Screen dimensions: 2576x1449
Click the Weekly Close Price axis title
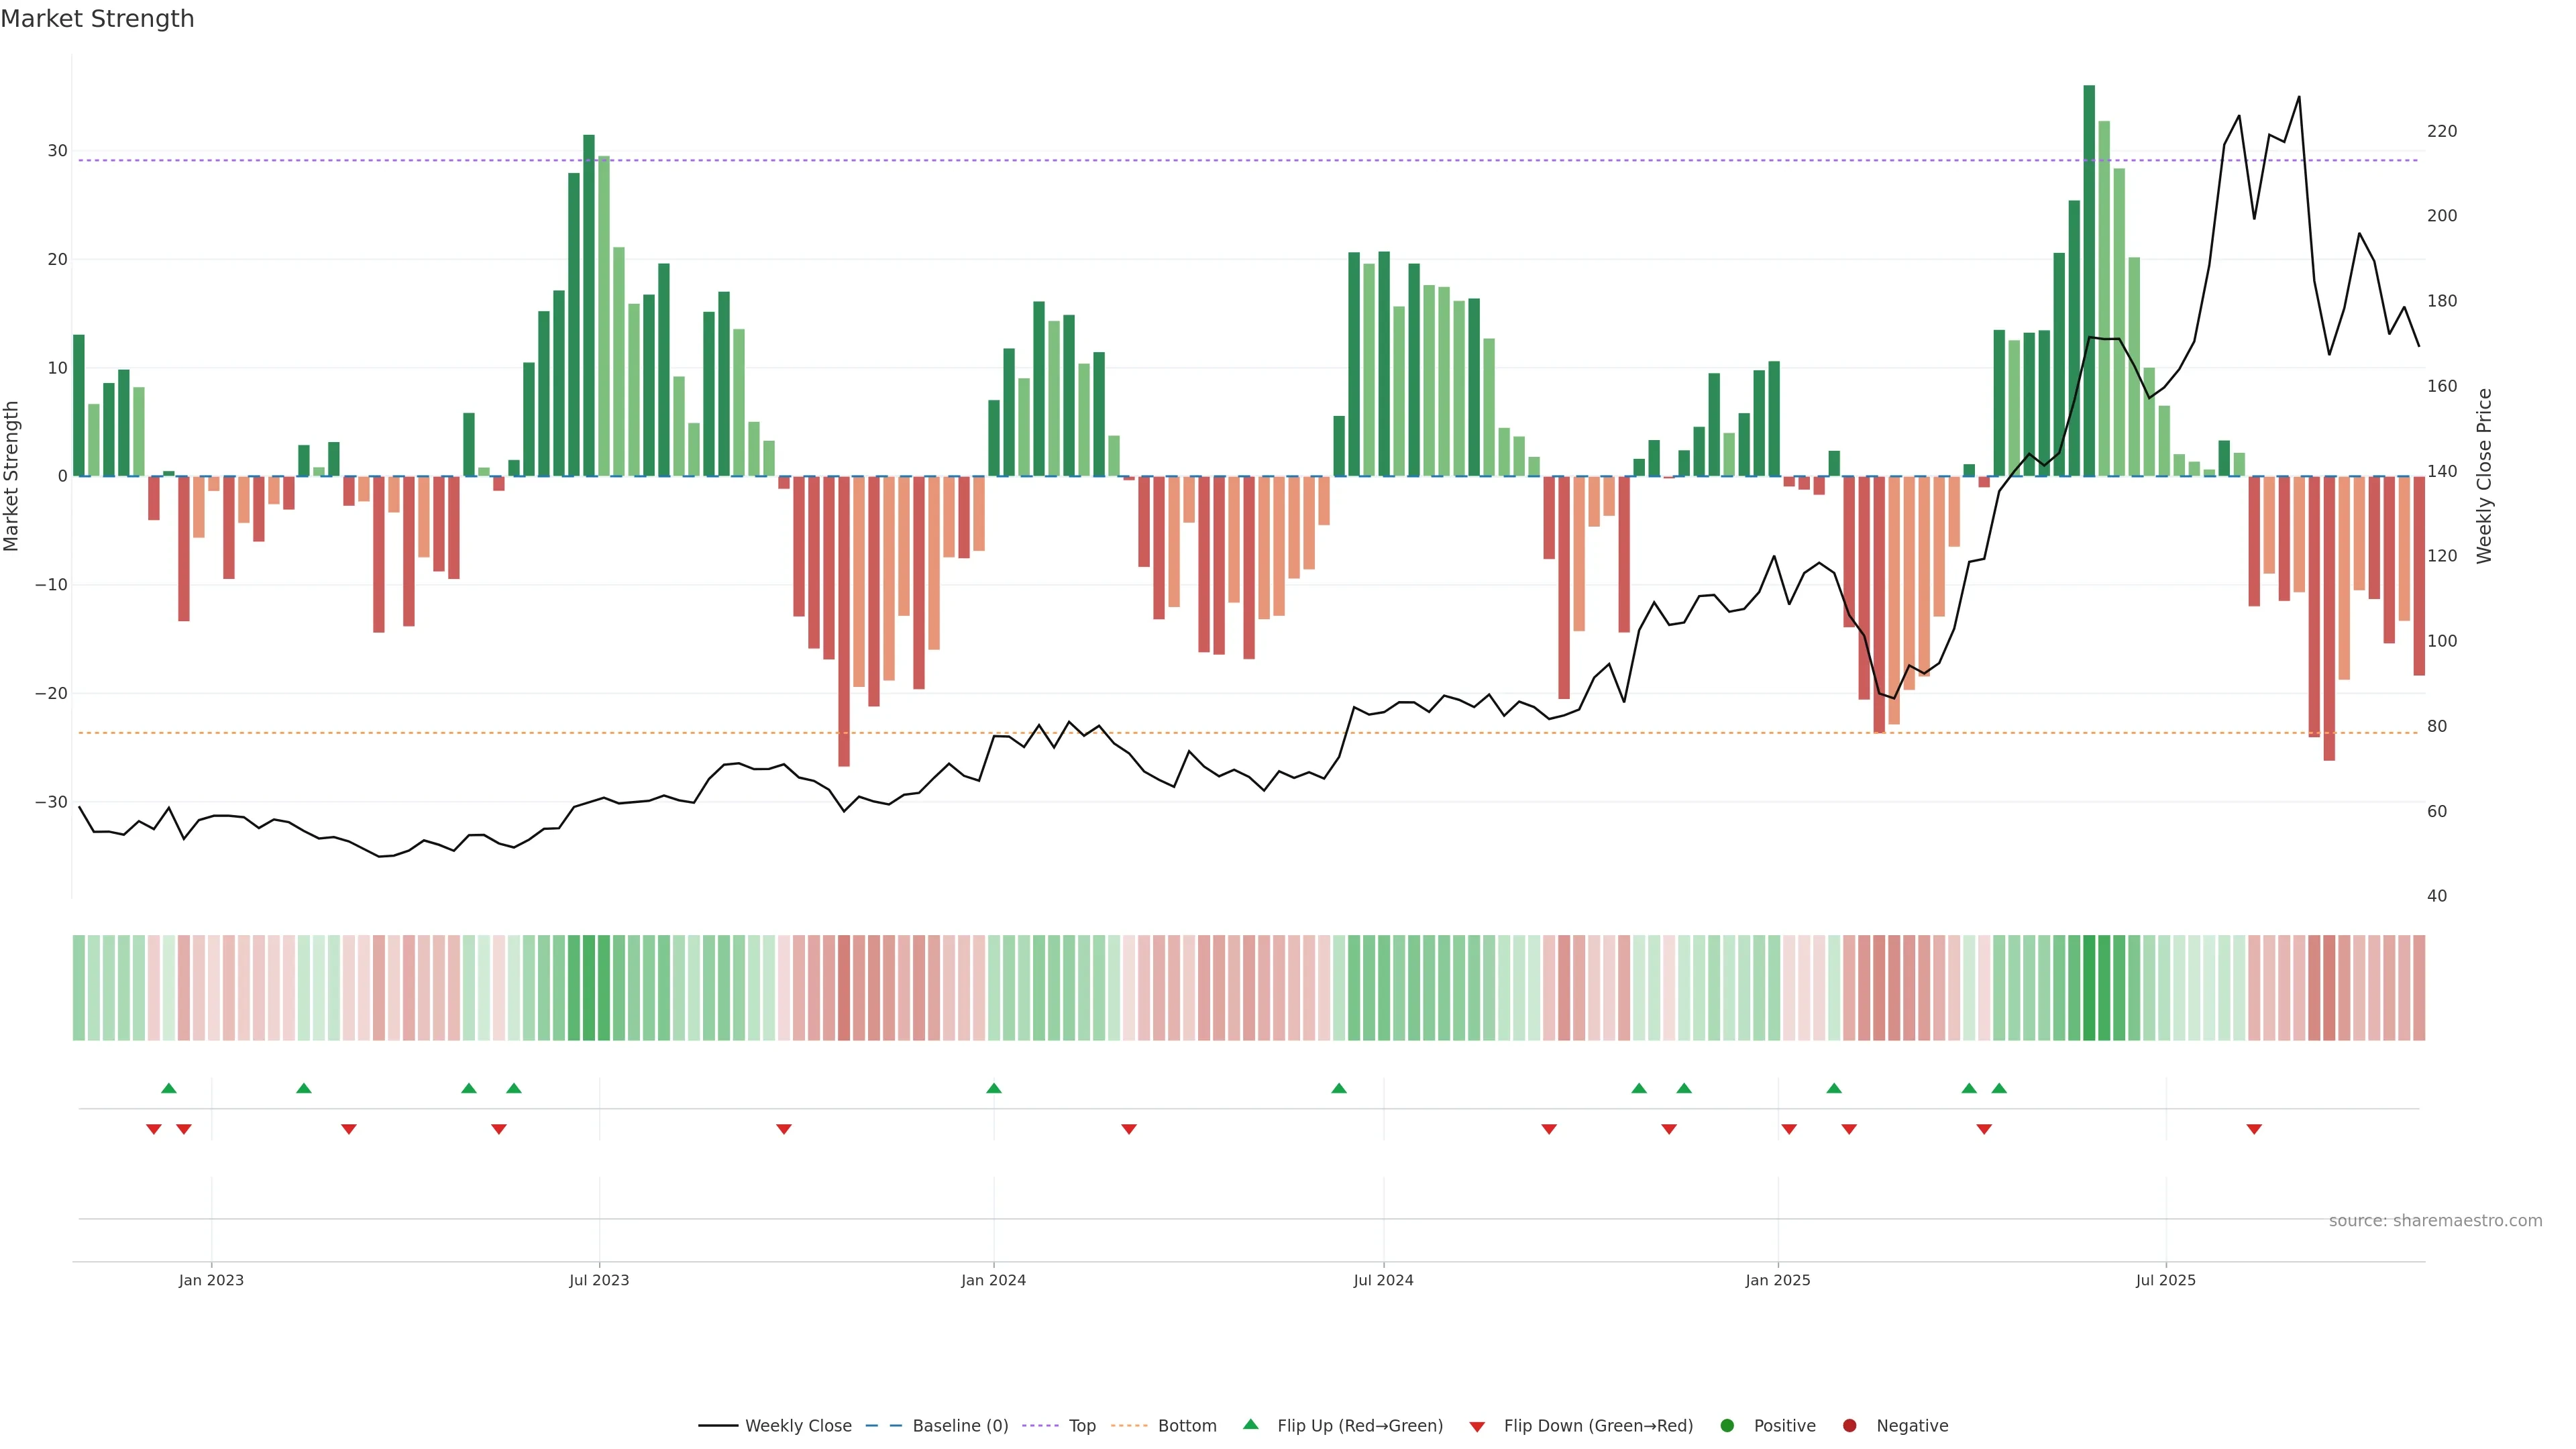point(2484,476)
